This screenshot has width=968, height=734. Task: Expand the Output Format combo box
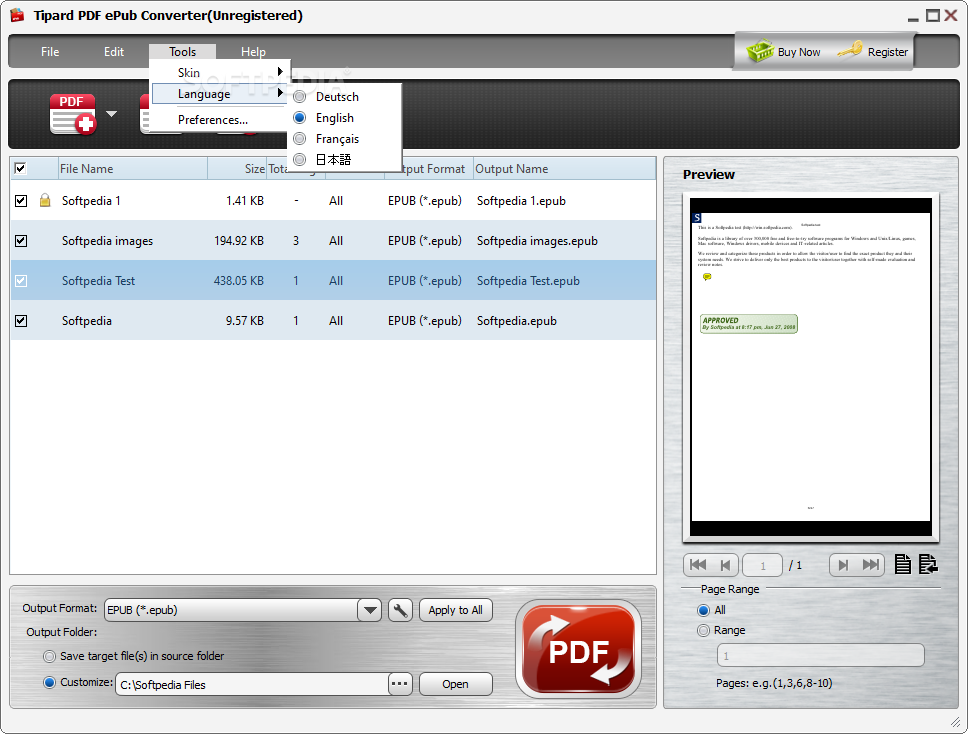(370, 611)
